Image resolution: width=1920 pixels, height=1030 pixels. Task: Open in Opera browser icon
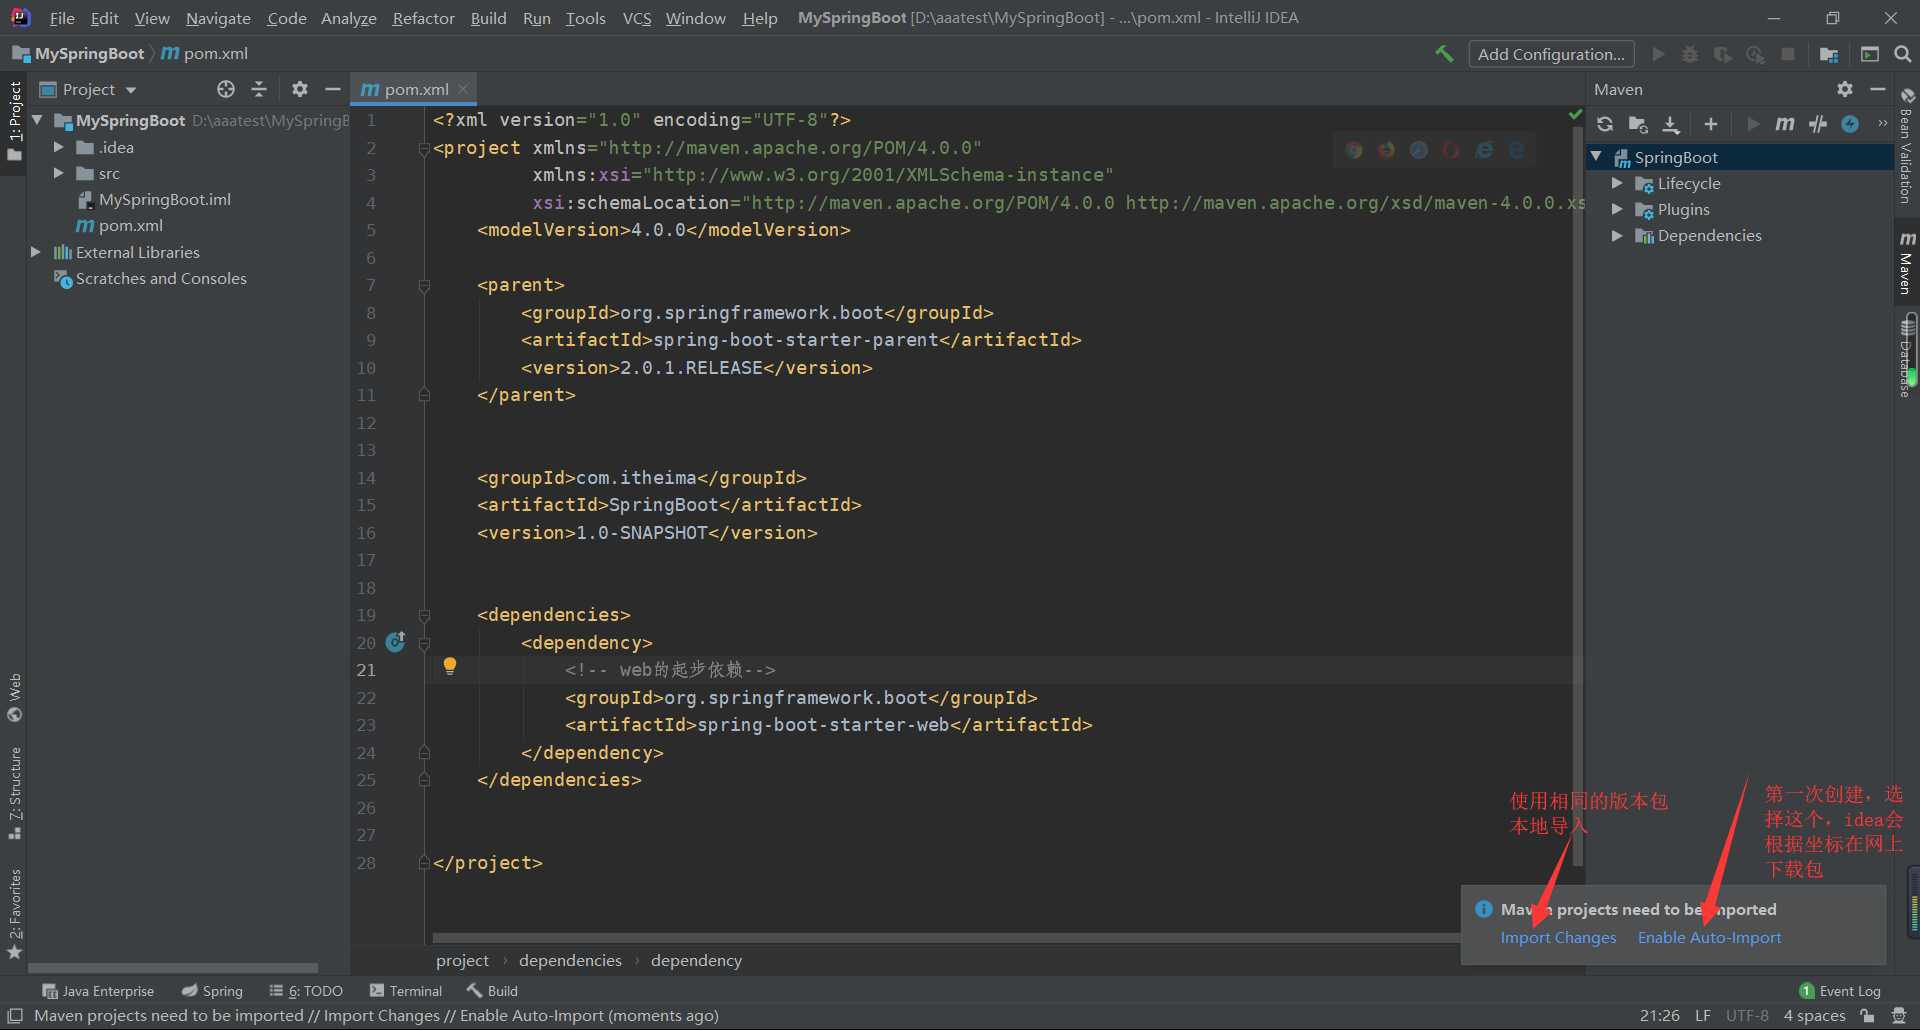(1451, 150)
